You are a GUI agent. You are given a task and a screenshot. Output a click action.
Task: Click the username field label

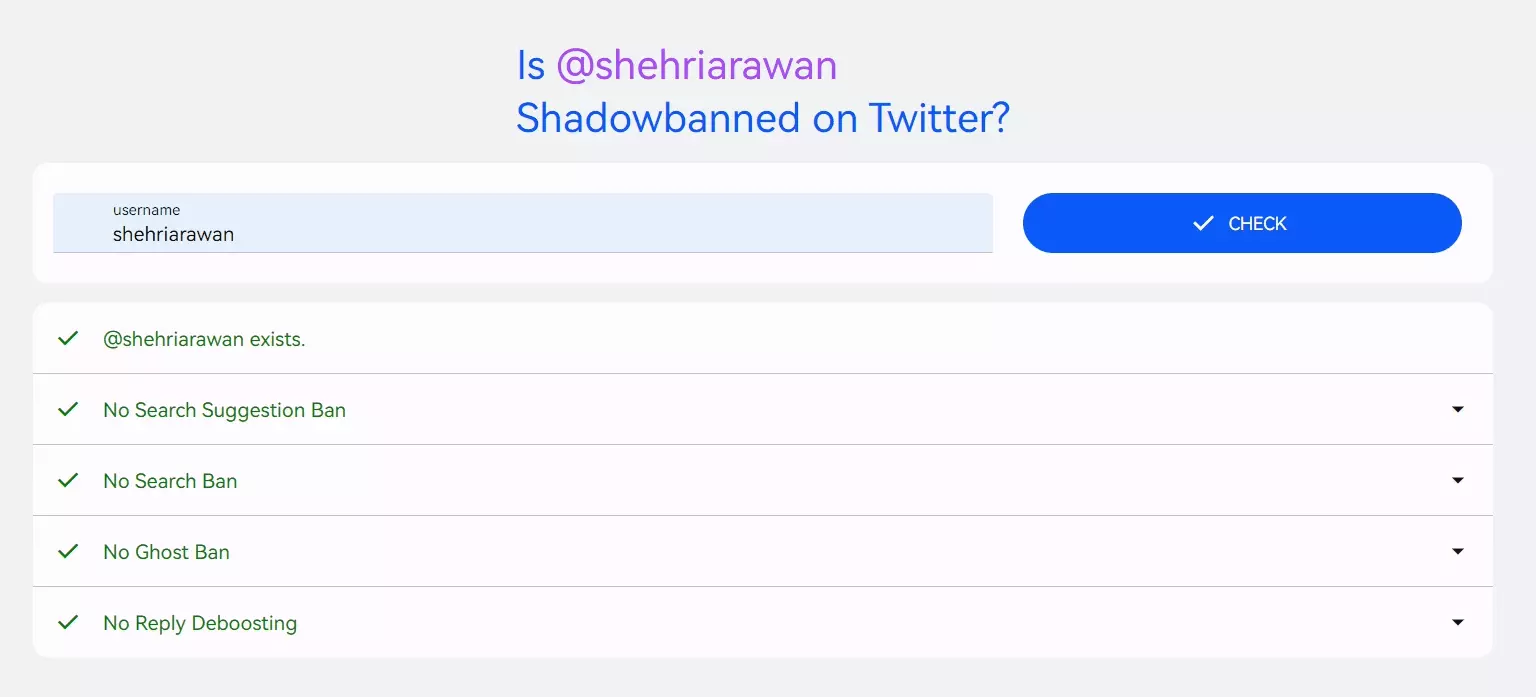(x=146, y=210)
